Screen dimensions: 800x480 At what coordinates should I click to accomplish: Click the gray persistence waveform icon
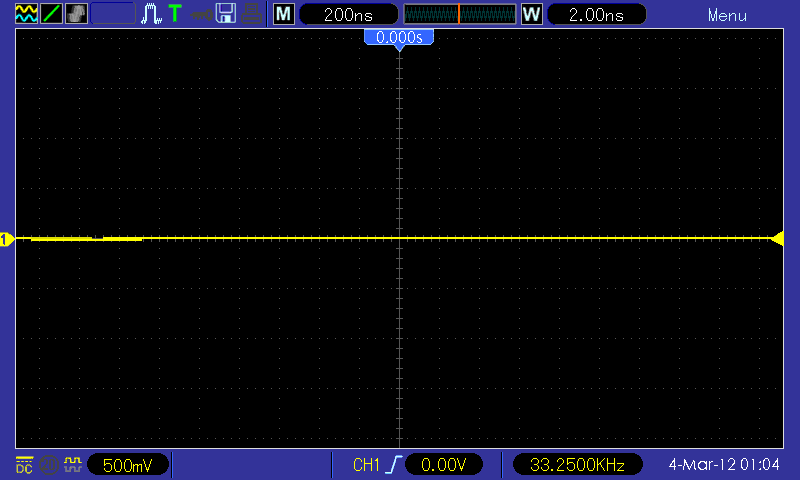pyautogui.click(x=77, y=14)
